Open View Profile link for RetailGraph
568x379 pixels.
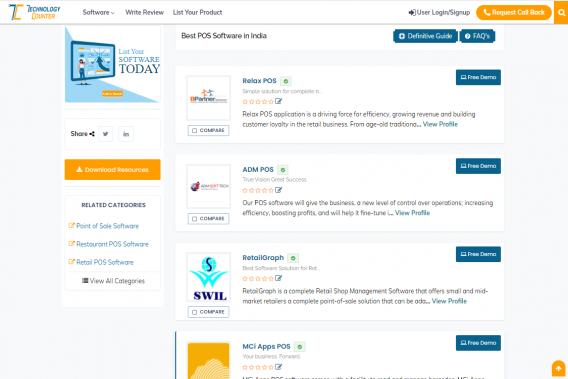coord(449,301)
